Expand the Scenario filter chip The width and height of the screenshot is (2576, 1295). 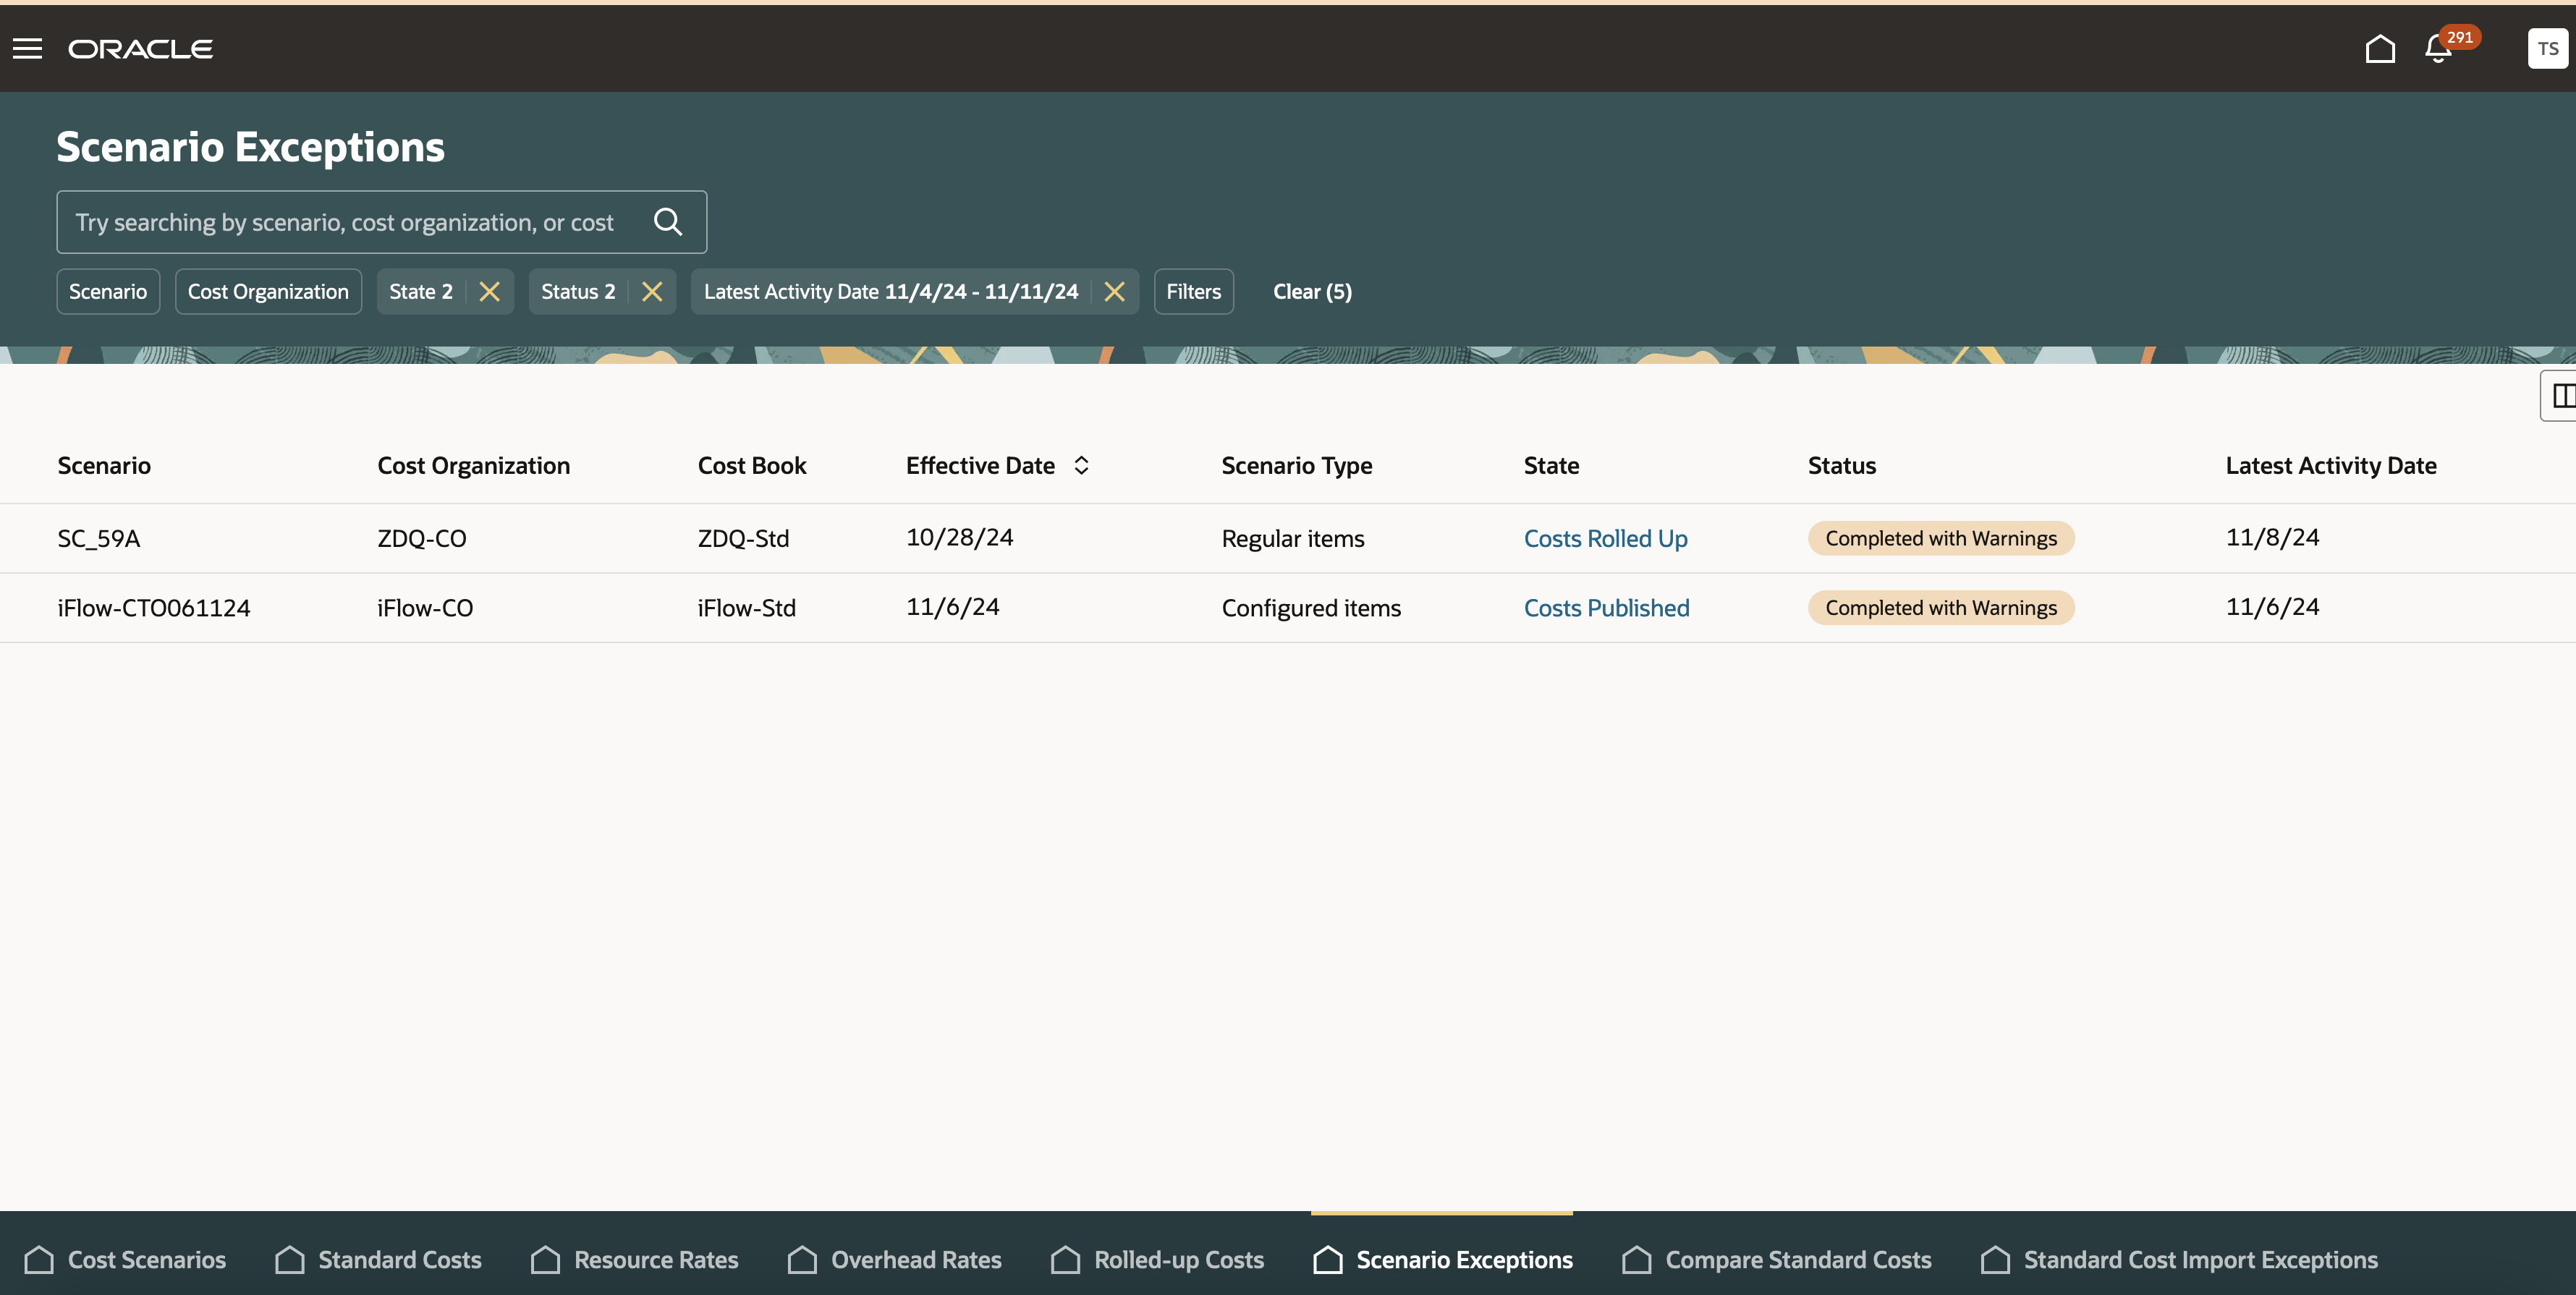coord(108,292)
